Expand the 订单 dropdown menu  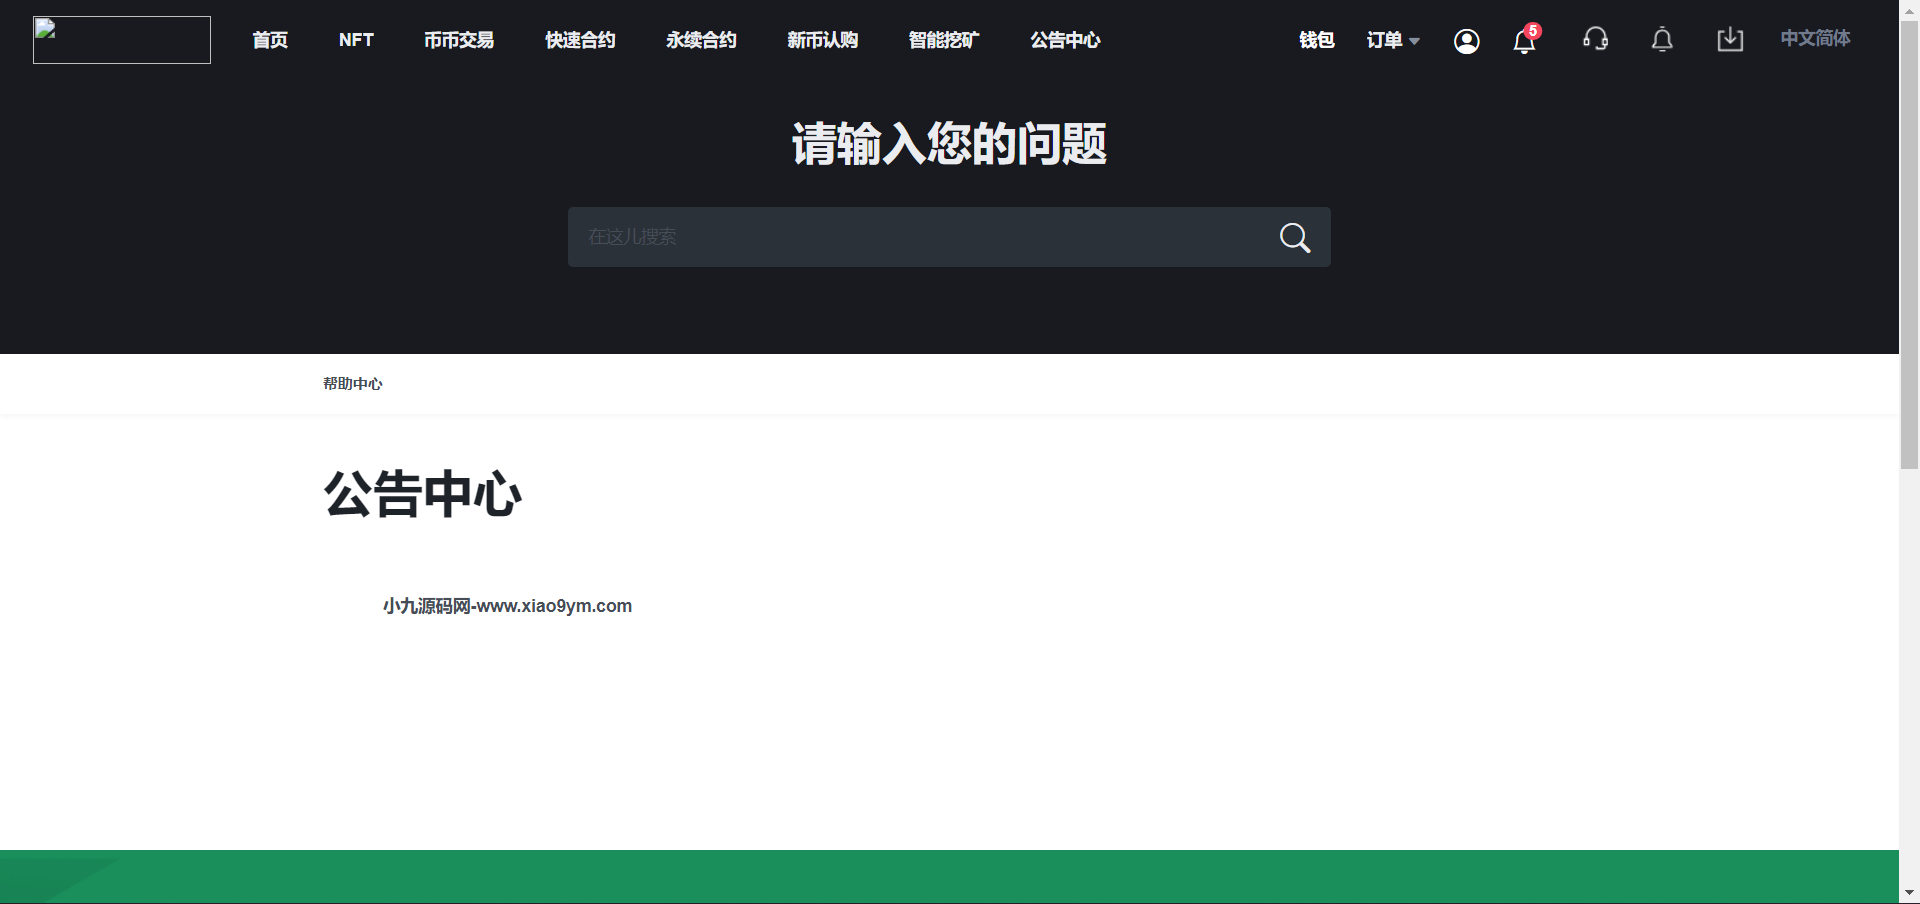pyautogui.click(x=1392, y=40)
